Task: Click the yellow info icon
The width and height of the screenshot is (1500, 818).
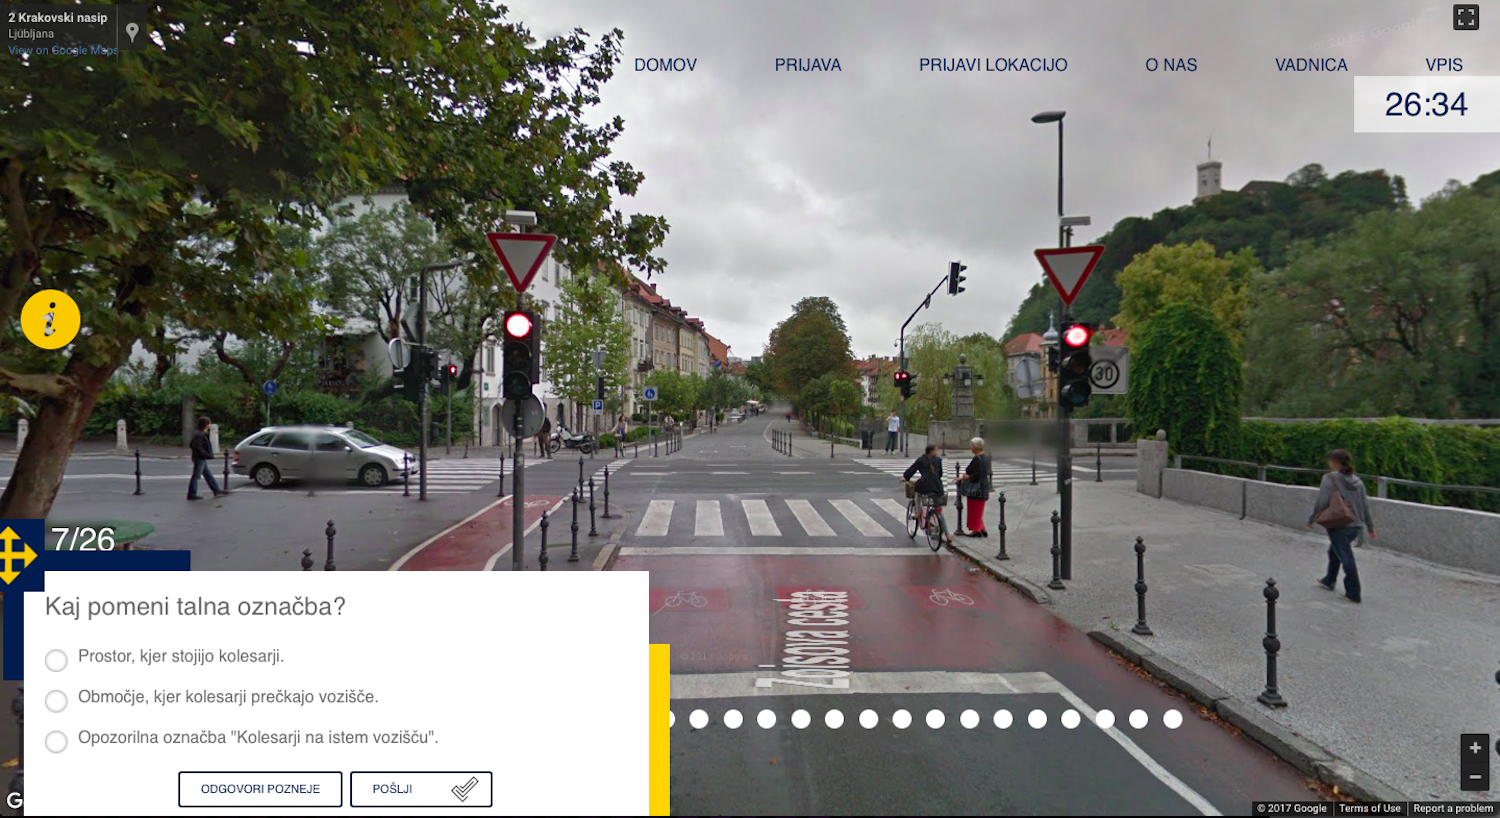Action: click(50, 320)
